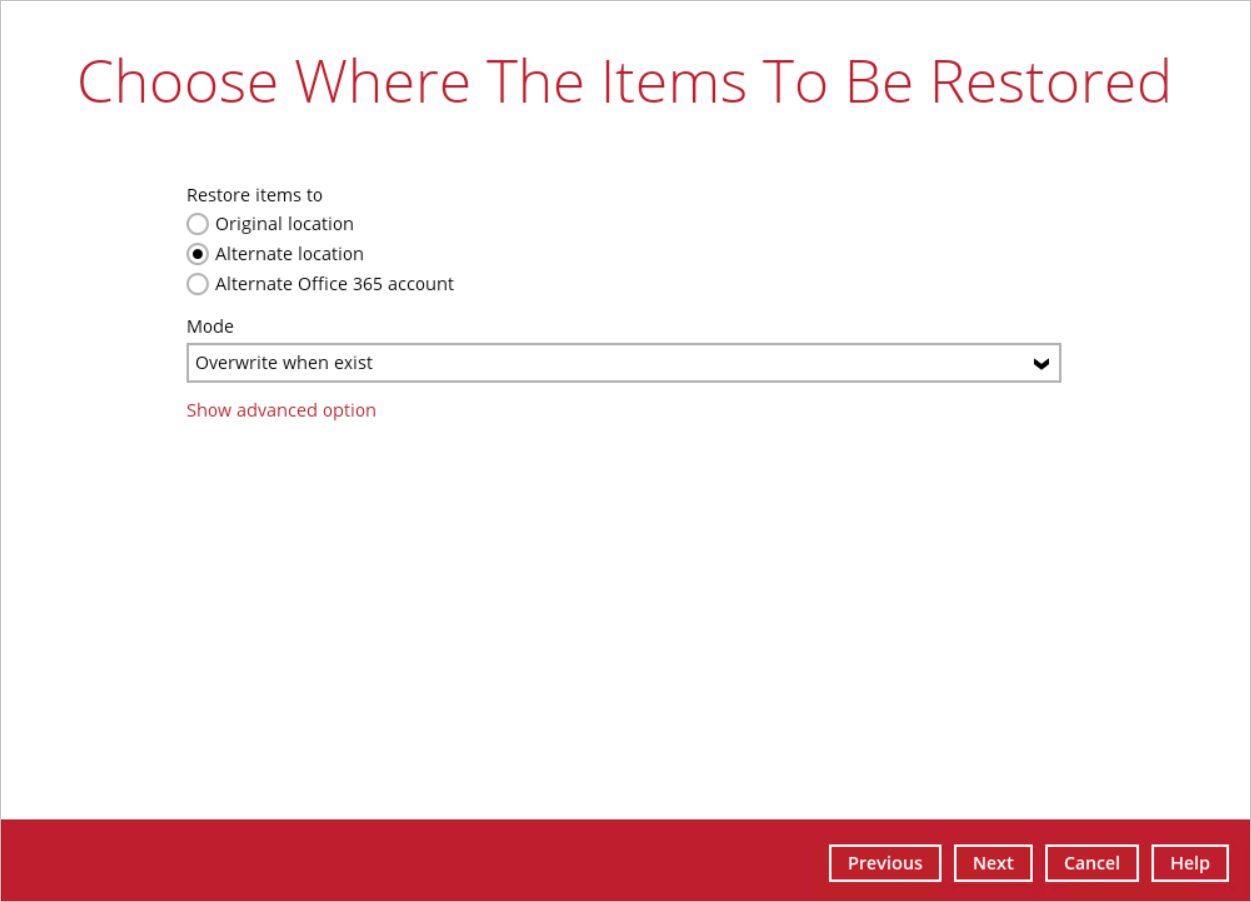
Task: Open the Help button
Action: pyautogui.click(x=1190, y=863)
